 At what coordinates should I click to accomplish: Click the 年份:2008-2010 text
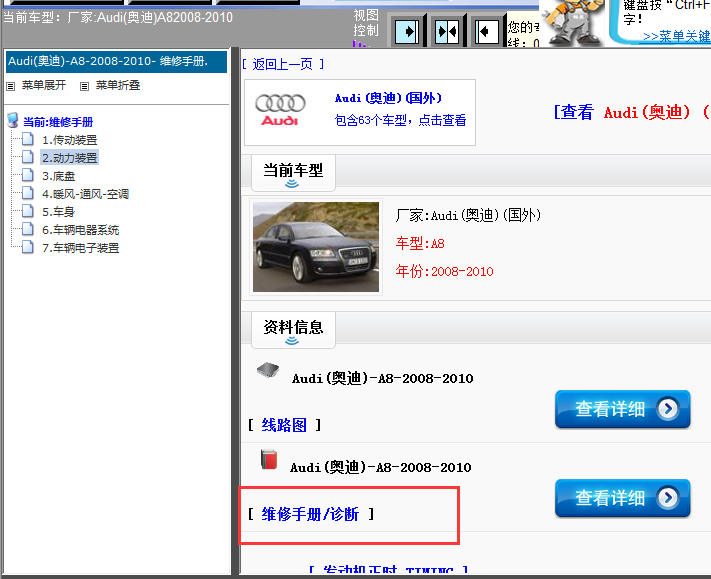point(444,271)
